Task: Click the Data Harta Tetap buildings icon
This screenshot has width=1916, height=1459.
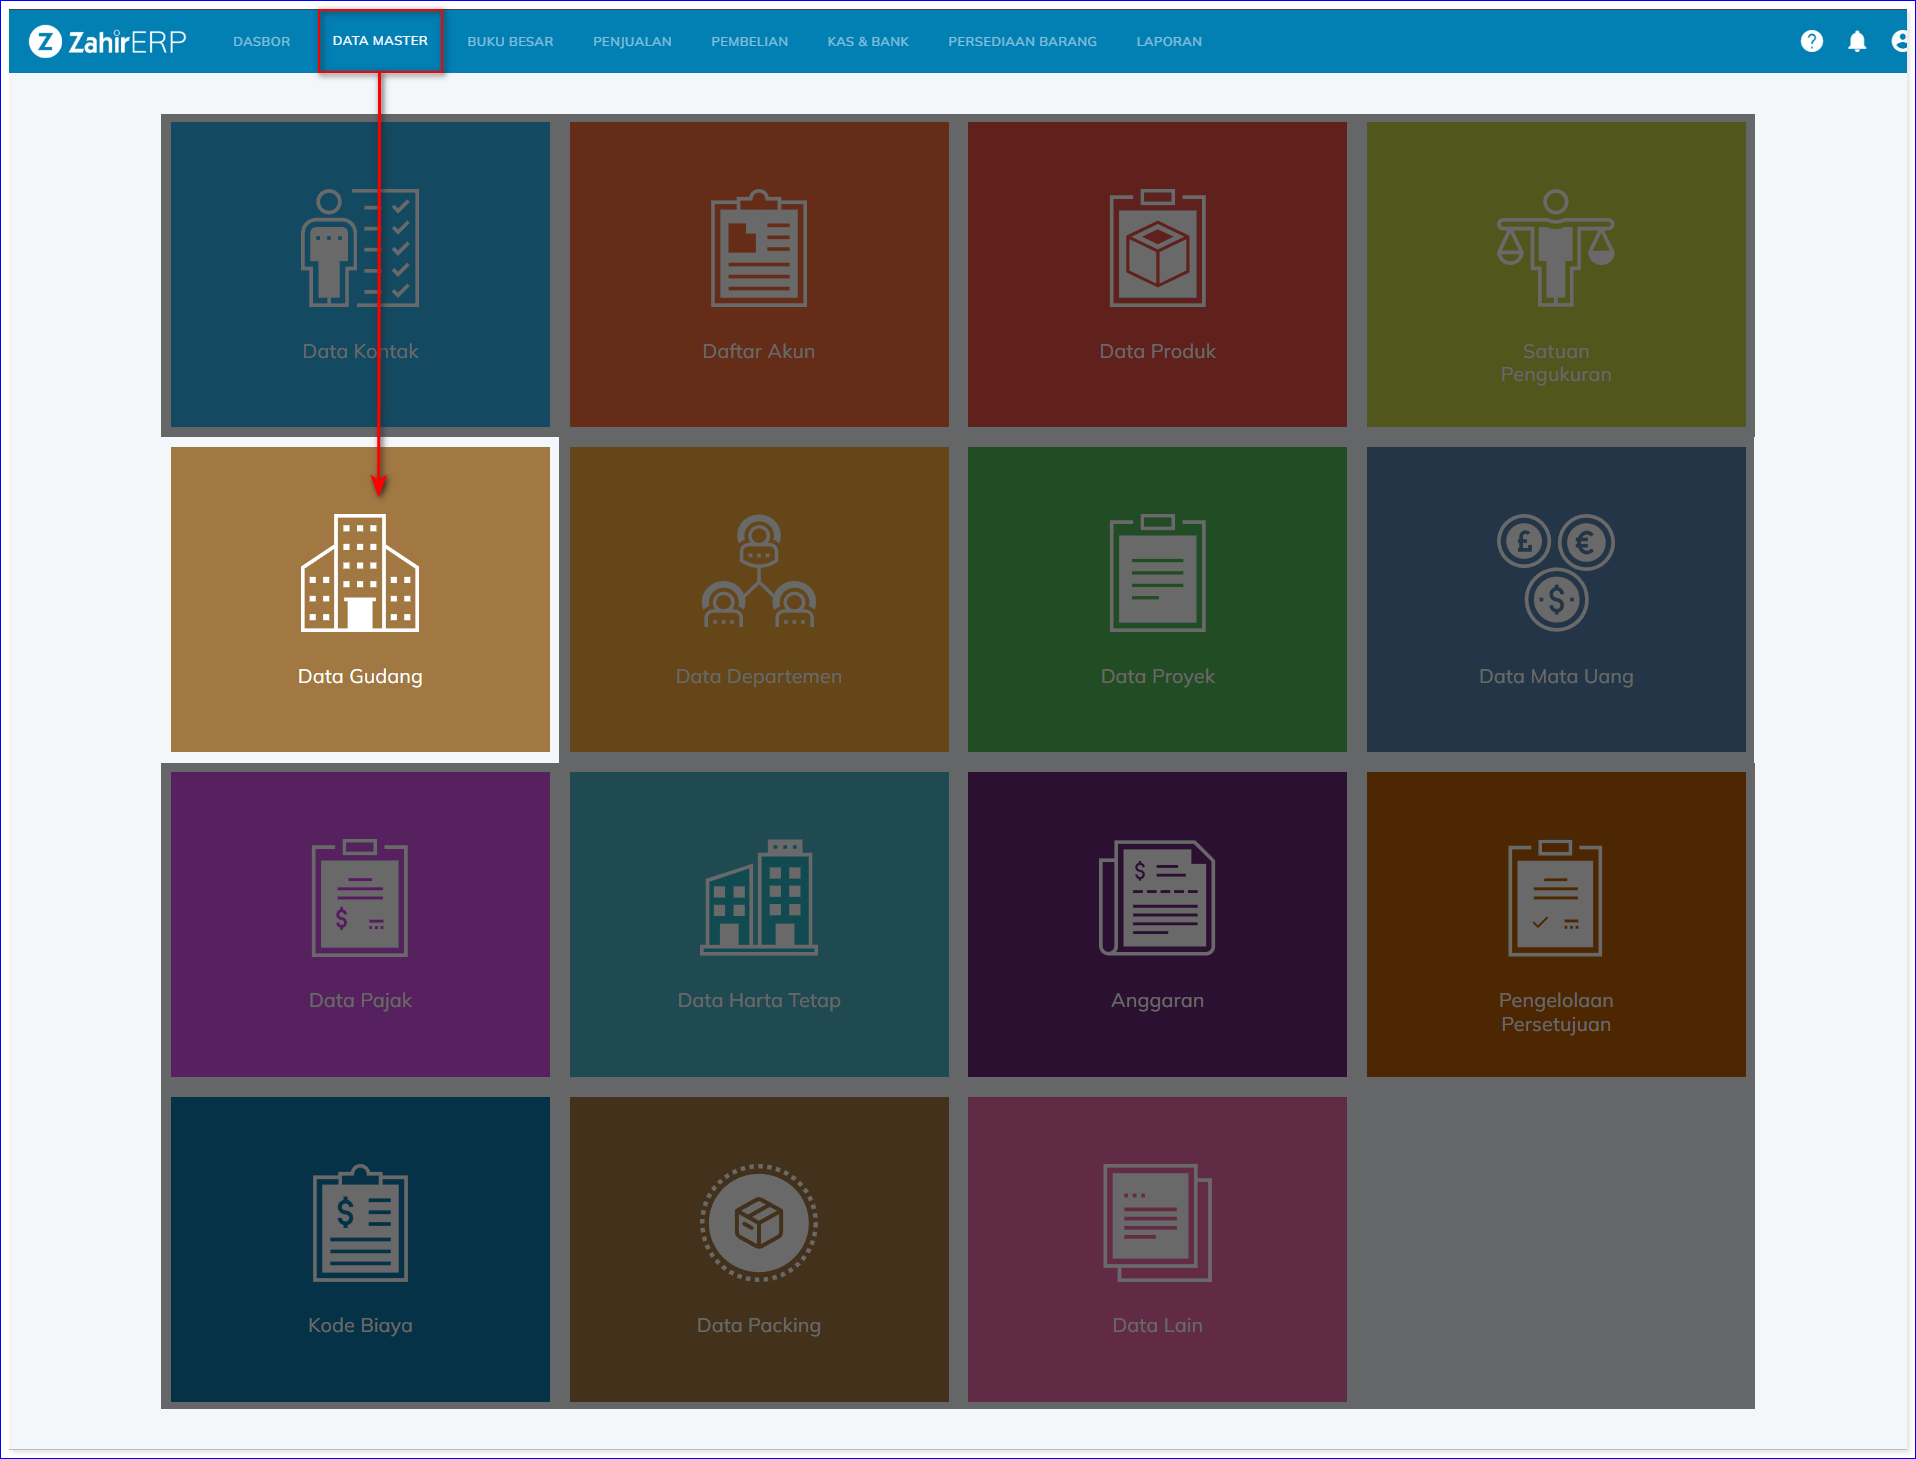Action: [x=758, y=898]
